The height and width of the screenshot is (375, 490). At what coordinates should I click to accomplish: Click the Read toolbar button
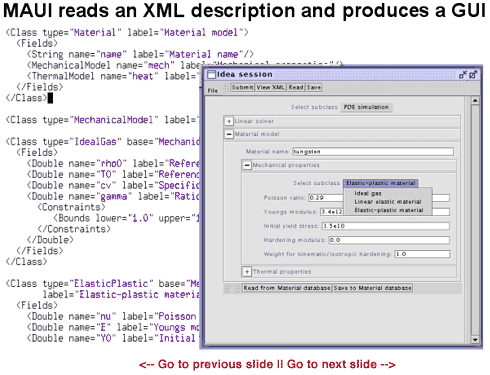click(x=296, y=87)
